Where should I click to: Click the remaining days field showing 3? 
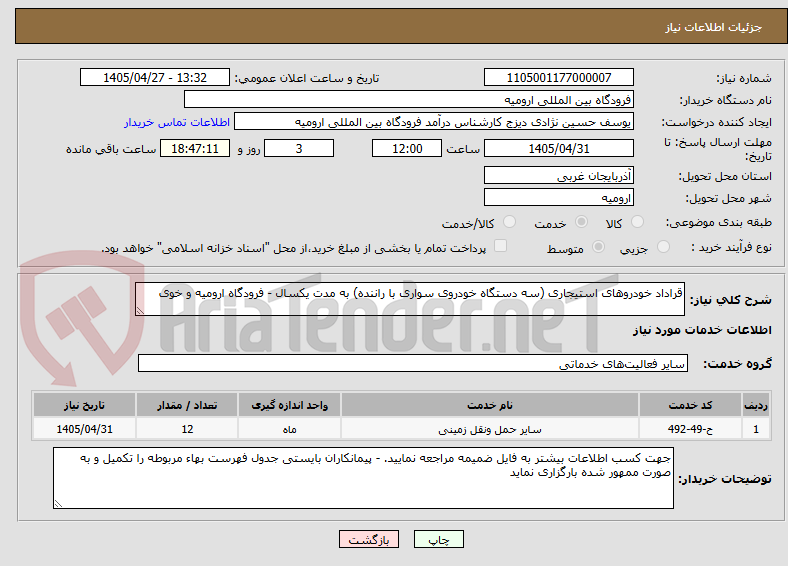(x=299, y=148)
